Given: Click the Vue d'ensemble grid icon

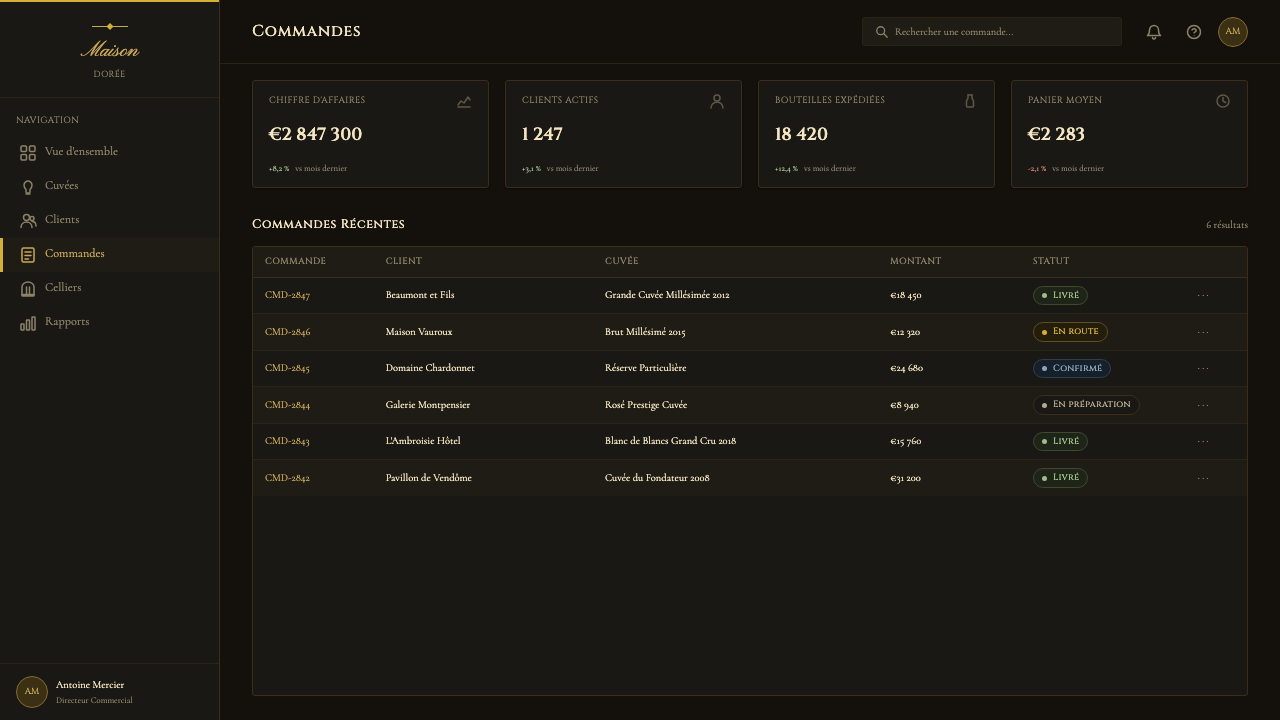Looking at the screenshot, I should point(28,153).
